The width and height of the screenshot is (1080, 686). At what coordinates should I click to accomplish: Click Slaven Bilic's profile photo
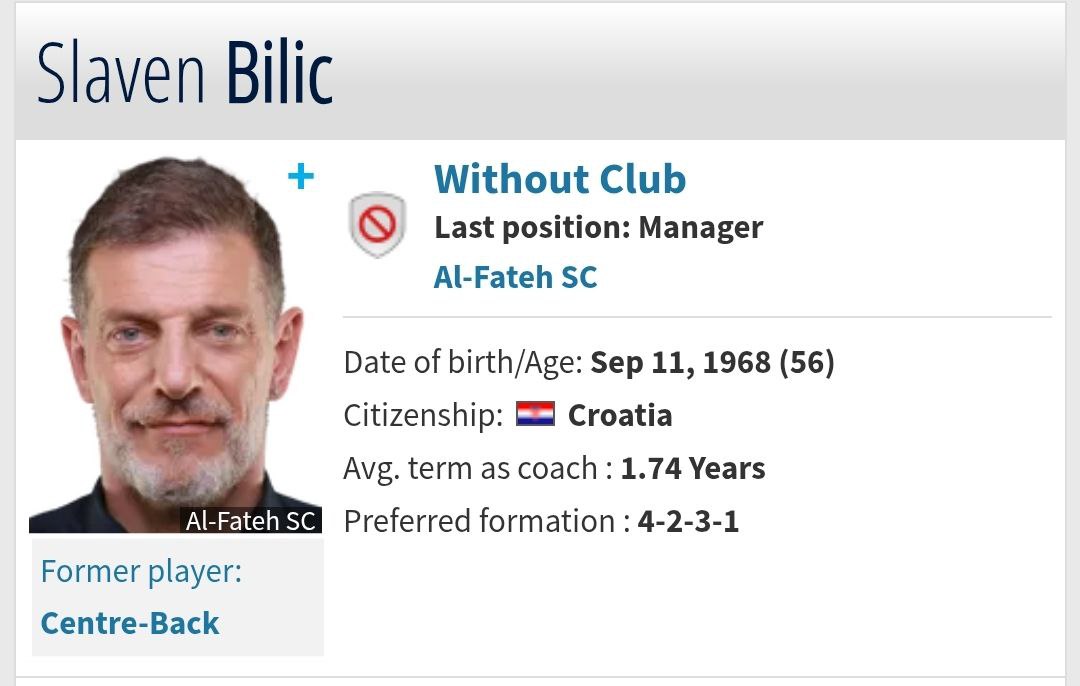click(175, 340)
